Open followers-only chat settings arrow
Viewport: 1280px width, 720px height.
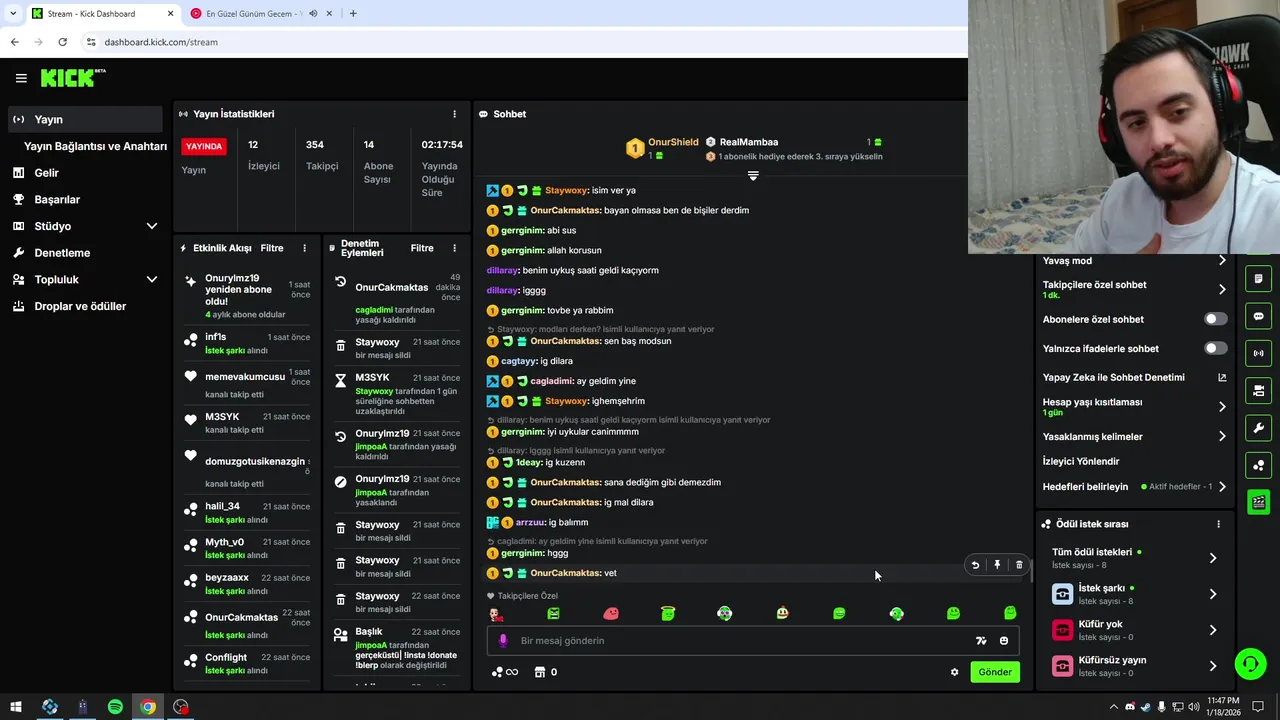(1222, 290)
